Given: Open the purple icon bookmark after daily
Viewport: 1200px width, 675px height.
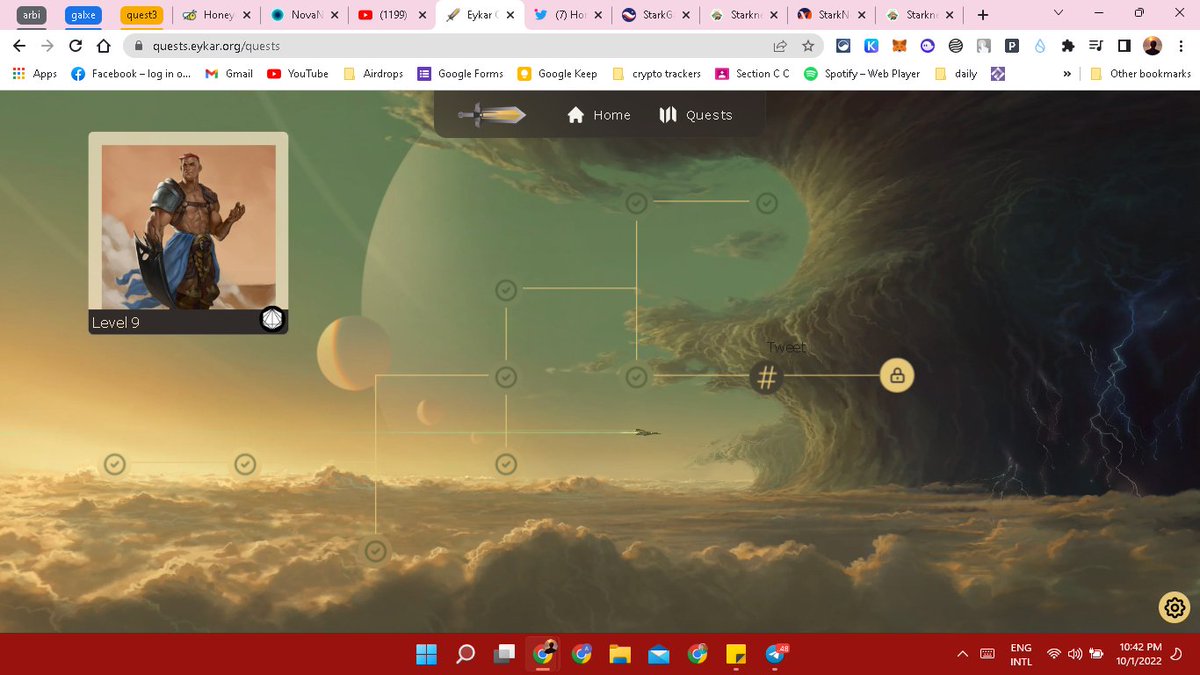Looking at the screenshot, I should click(x=997, y=74).
